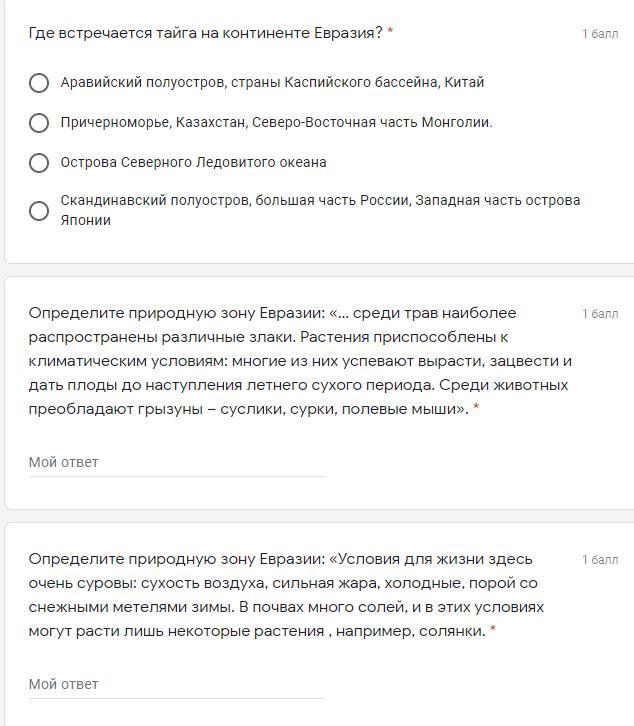Click the red asterisk after 'полевые мыши'
This screenshot has width=634, height=726.
(x=476, y=408)
